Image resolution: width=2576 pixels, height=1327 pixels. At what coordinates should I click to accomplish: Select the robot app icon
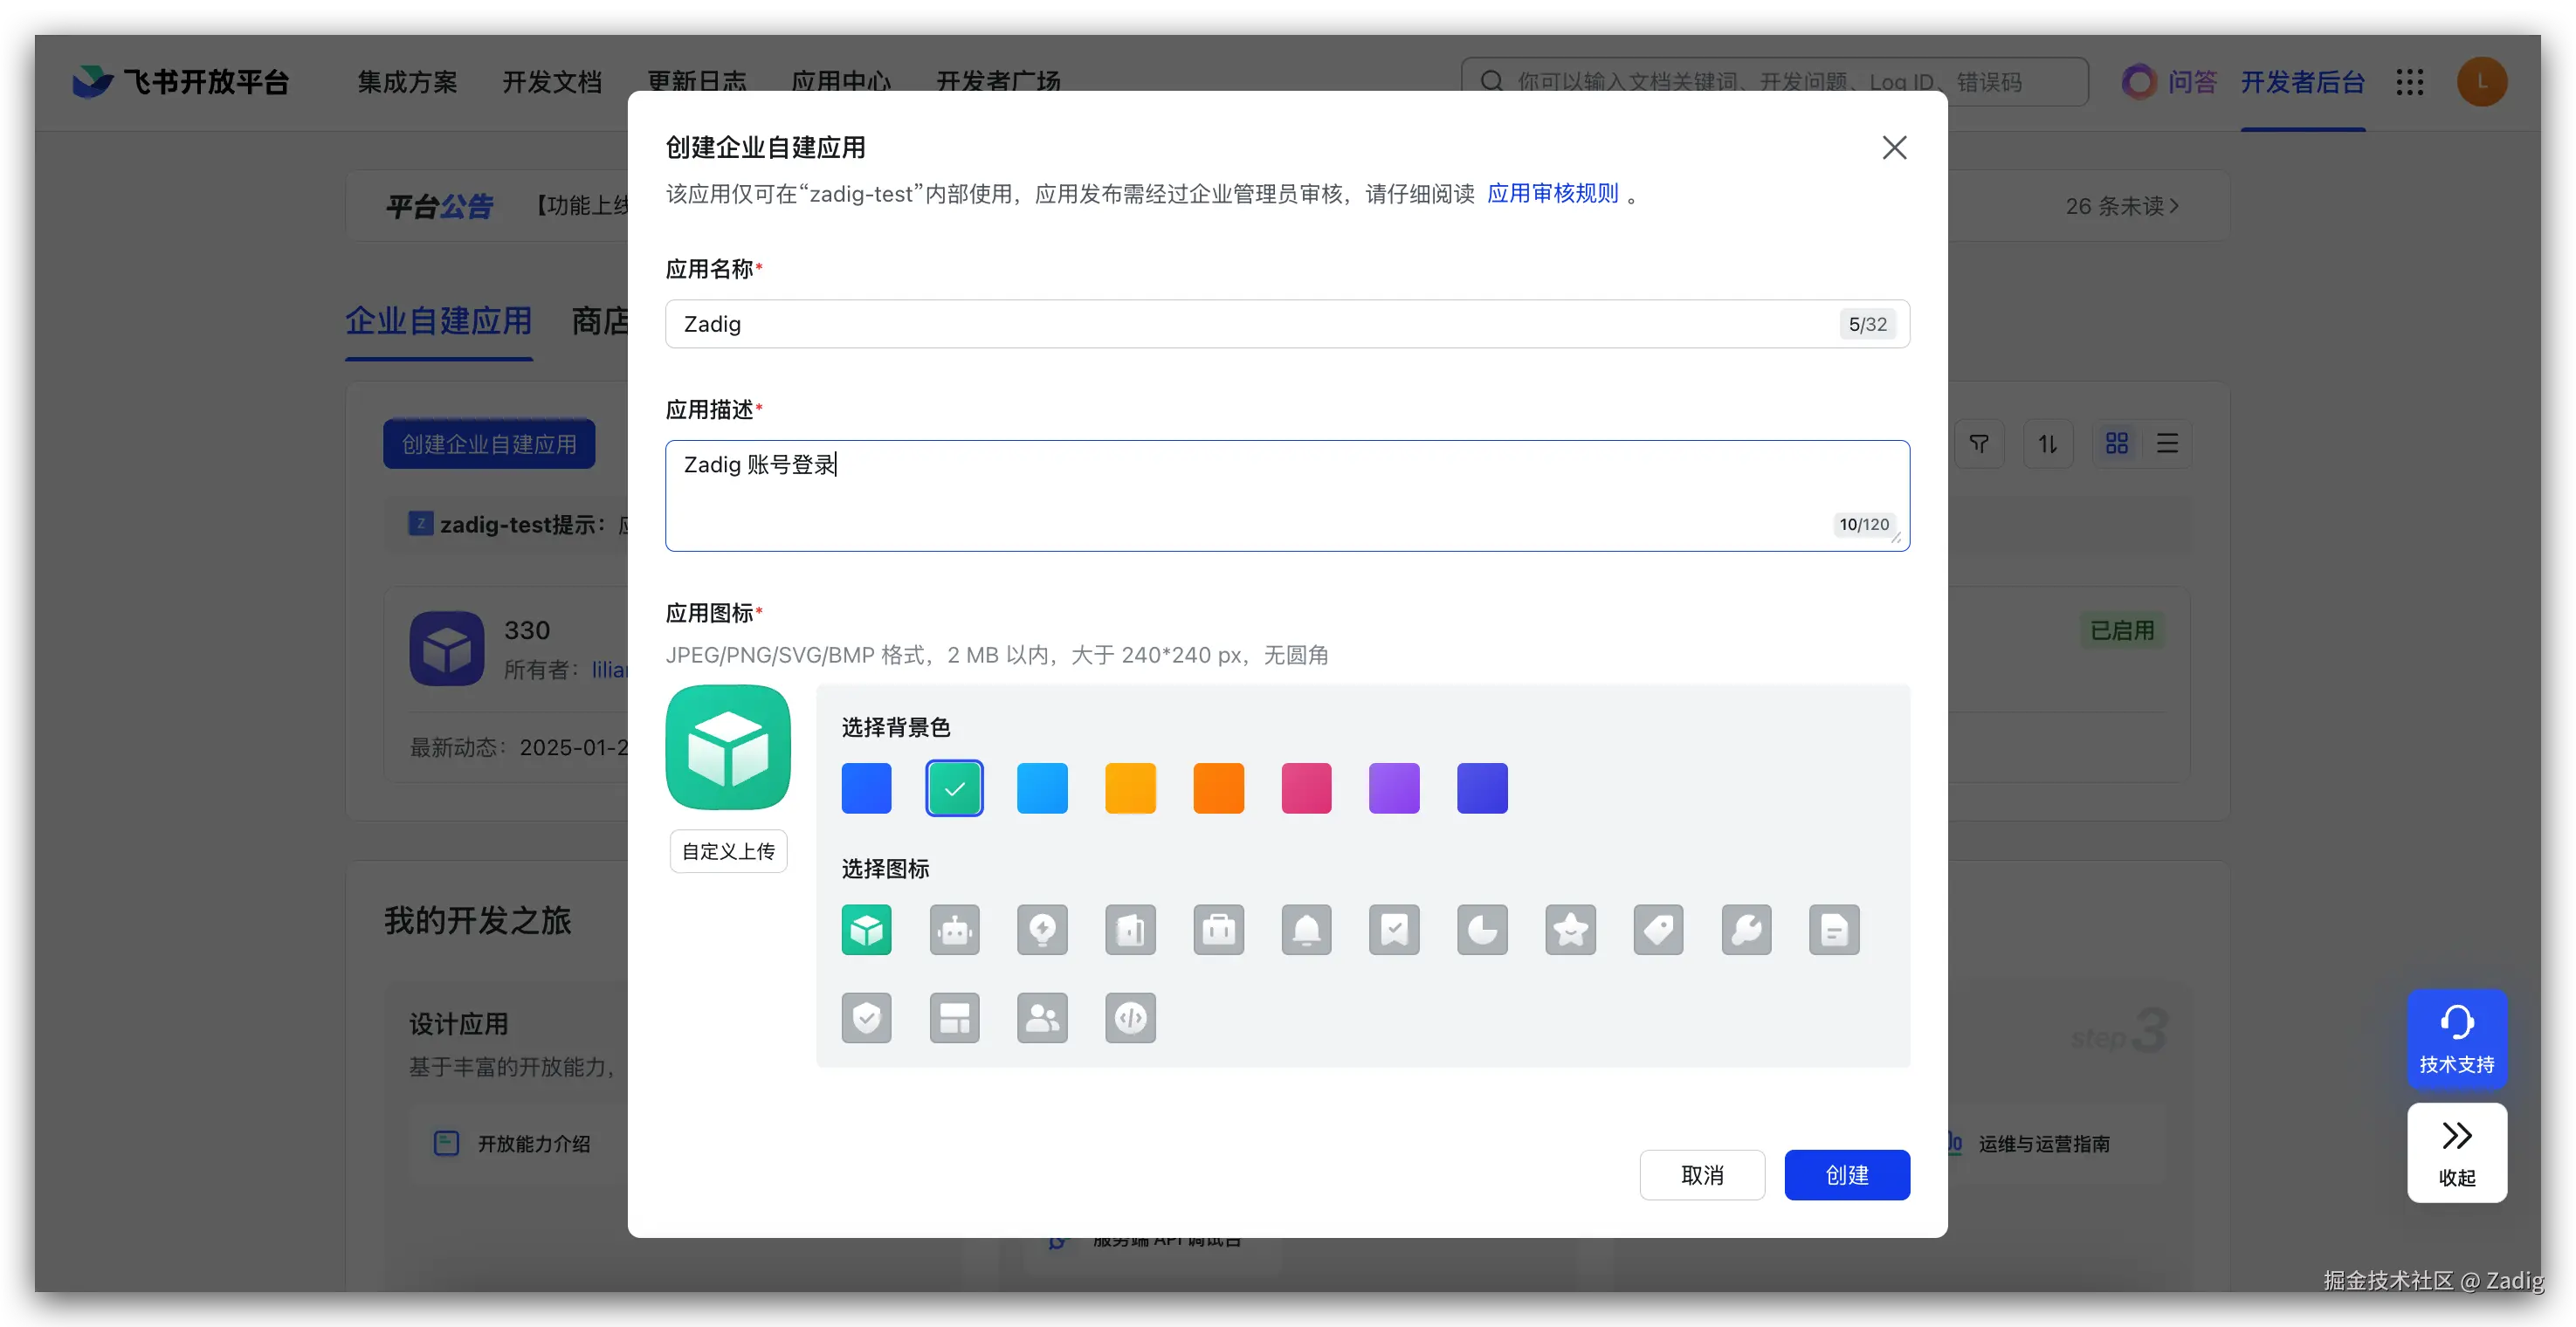pos(954,930)
